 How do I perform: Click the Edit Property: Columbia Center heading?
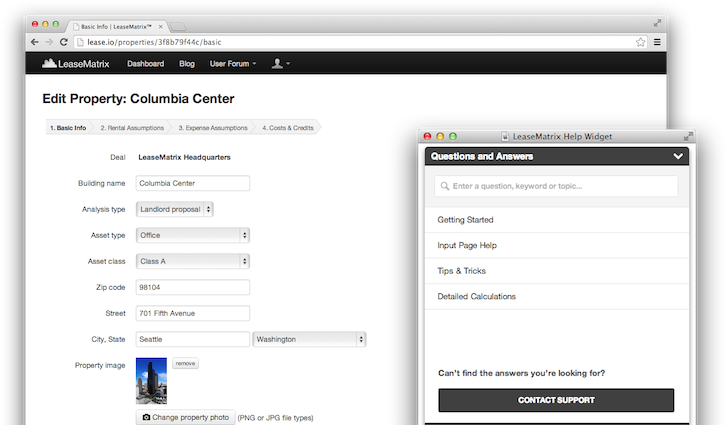138,99
